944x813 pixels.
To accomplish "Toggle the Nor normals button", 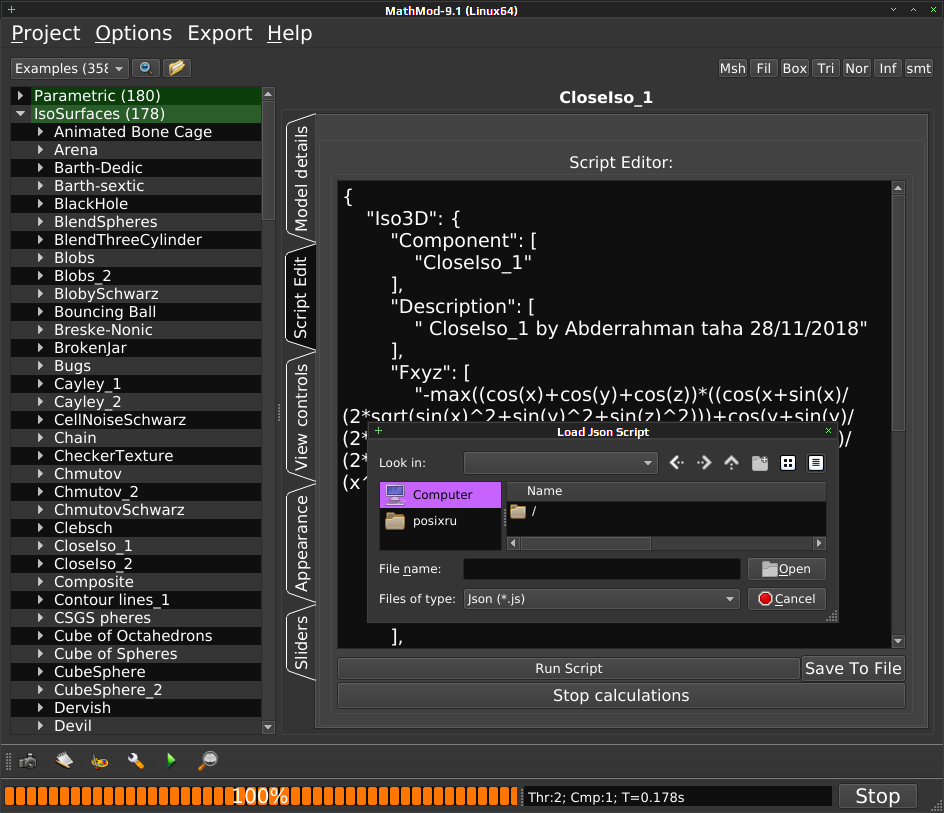I will tap(857, 68).
